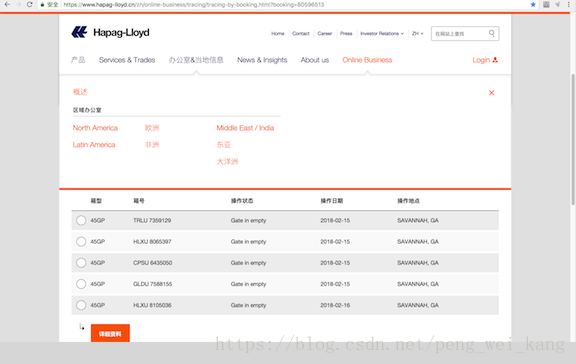Image resolution: width=576 pixels, height=364 pixels.
Task: Open 非洲 regional office link
Action: pos(152,145)
